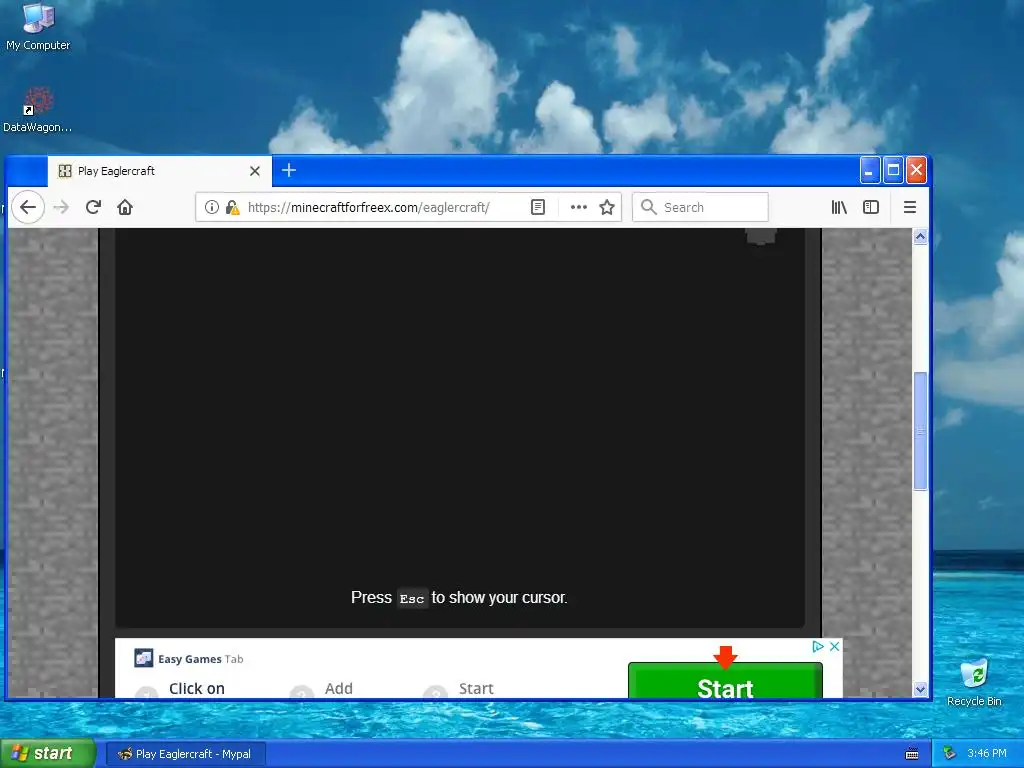The width and height of the screenshot is (1024, 768).
Task: Click the keyboard icon in the system tray
Action: 912,754
